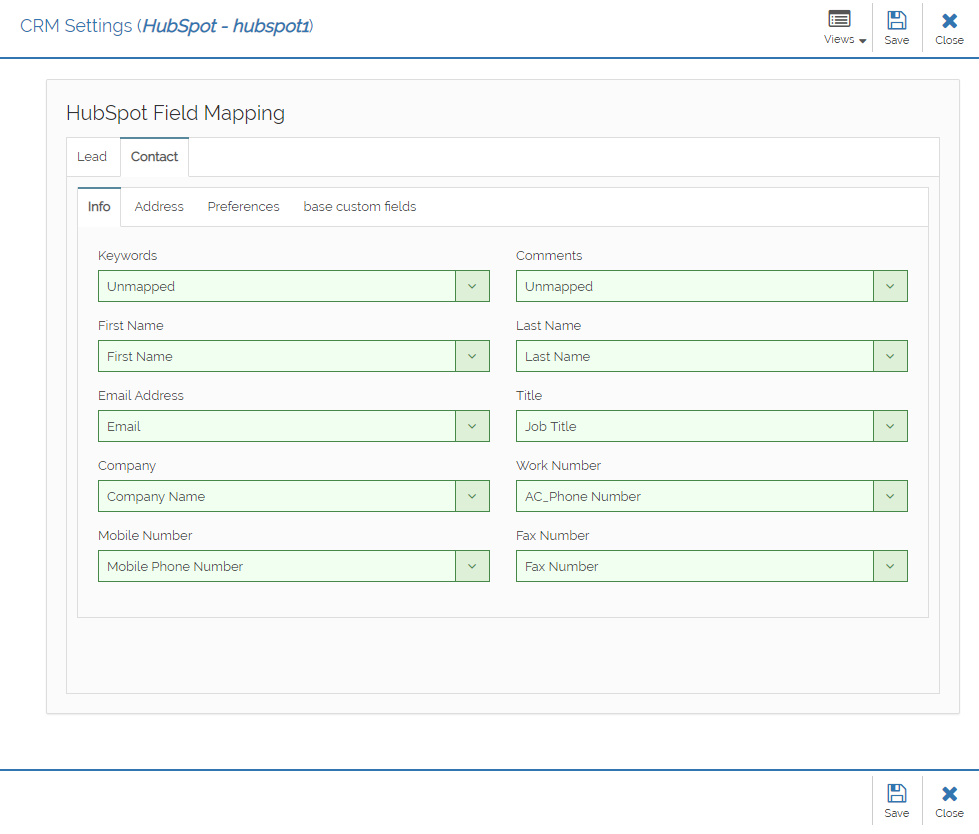Expand the First Name mapping dropdown arrow
This screenshot has height=834, width=979.
click(472, 356)
